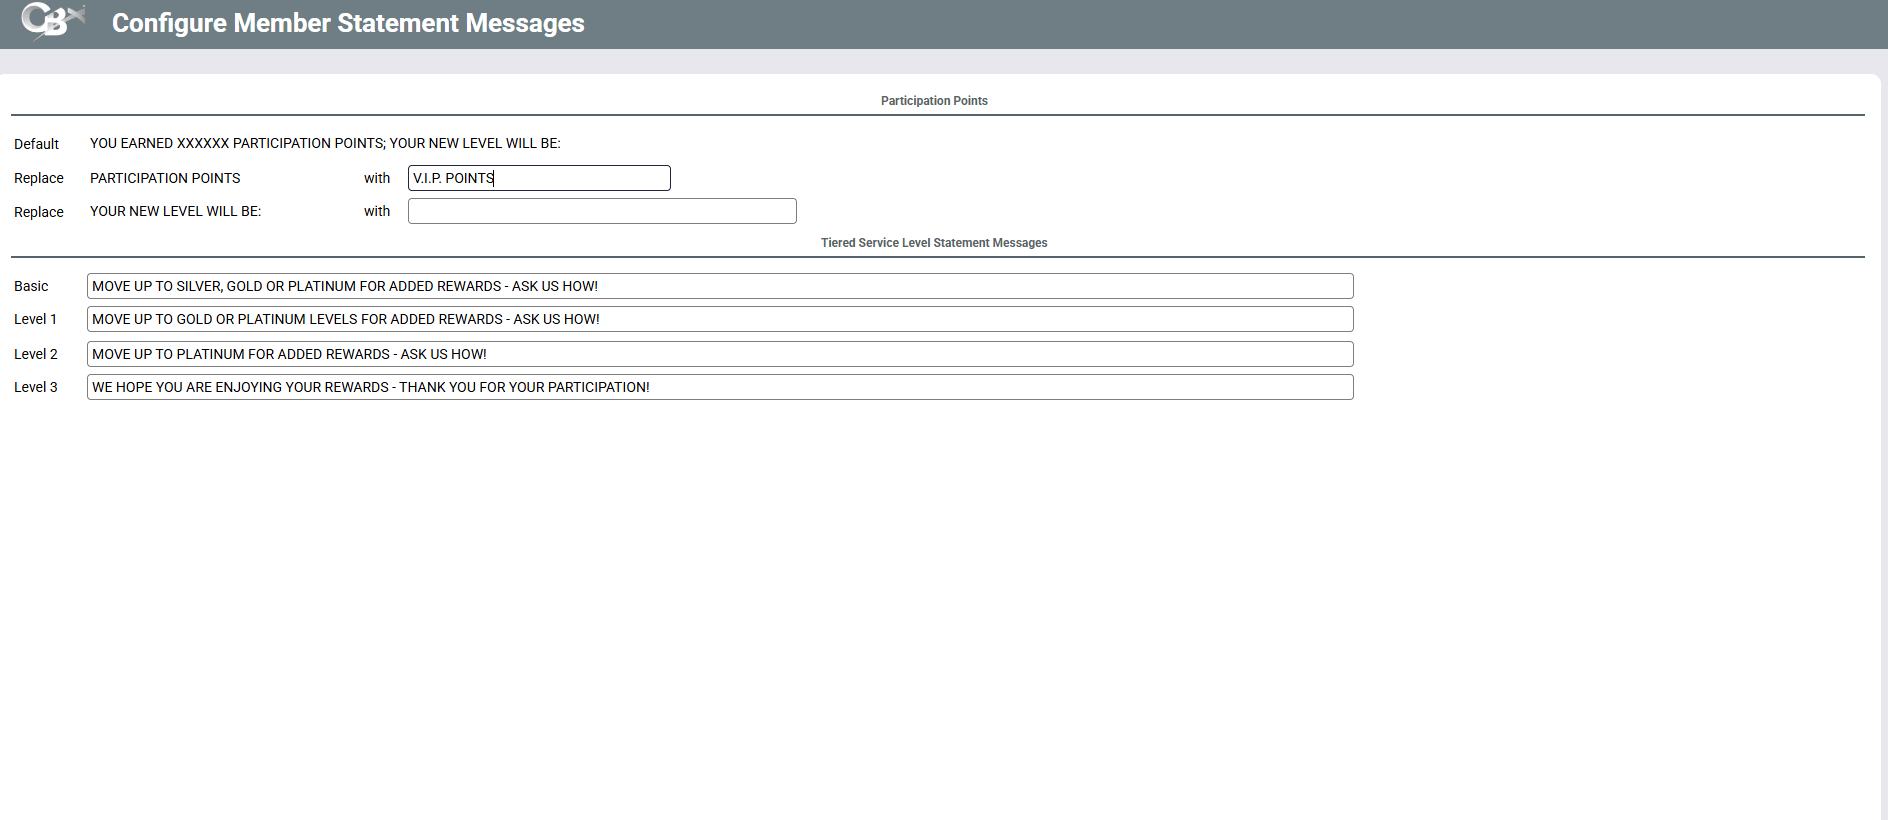Viewport: 1888px width, 820px height.
Task: Focus the V.I.P. POINTS replacement field
Action: pyautogui.click(x=539, y=178)
